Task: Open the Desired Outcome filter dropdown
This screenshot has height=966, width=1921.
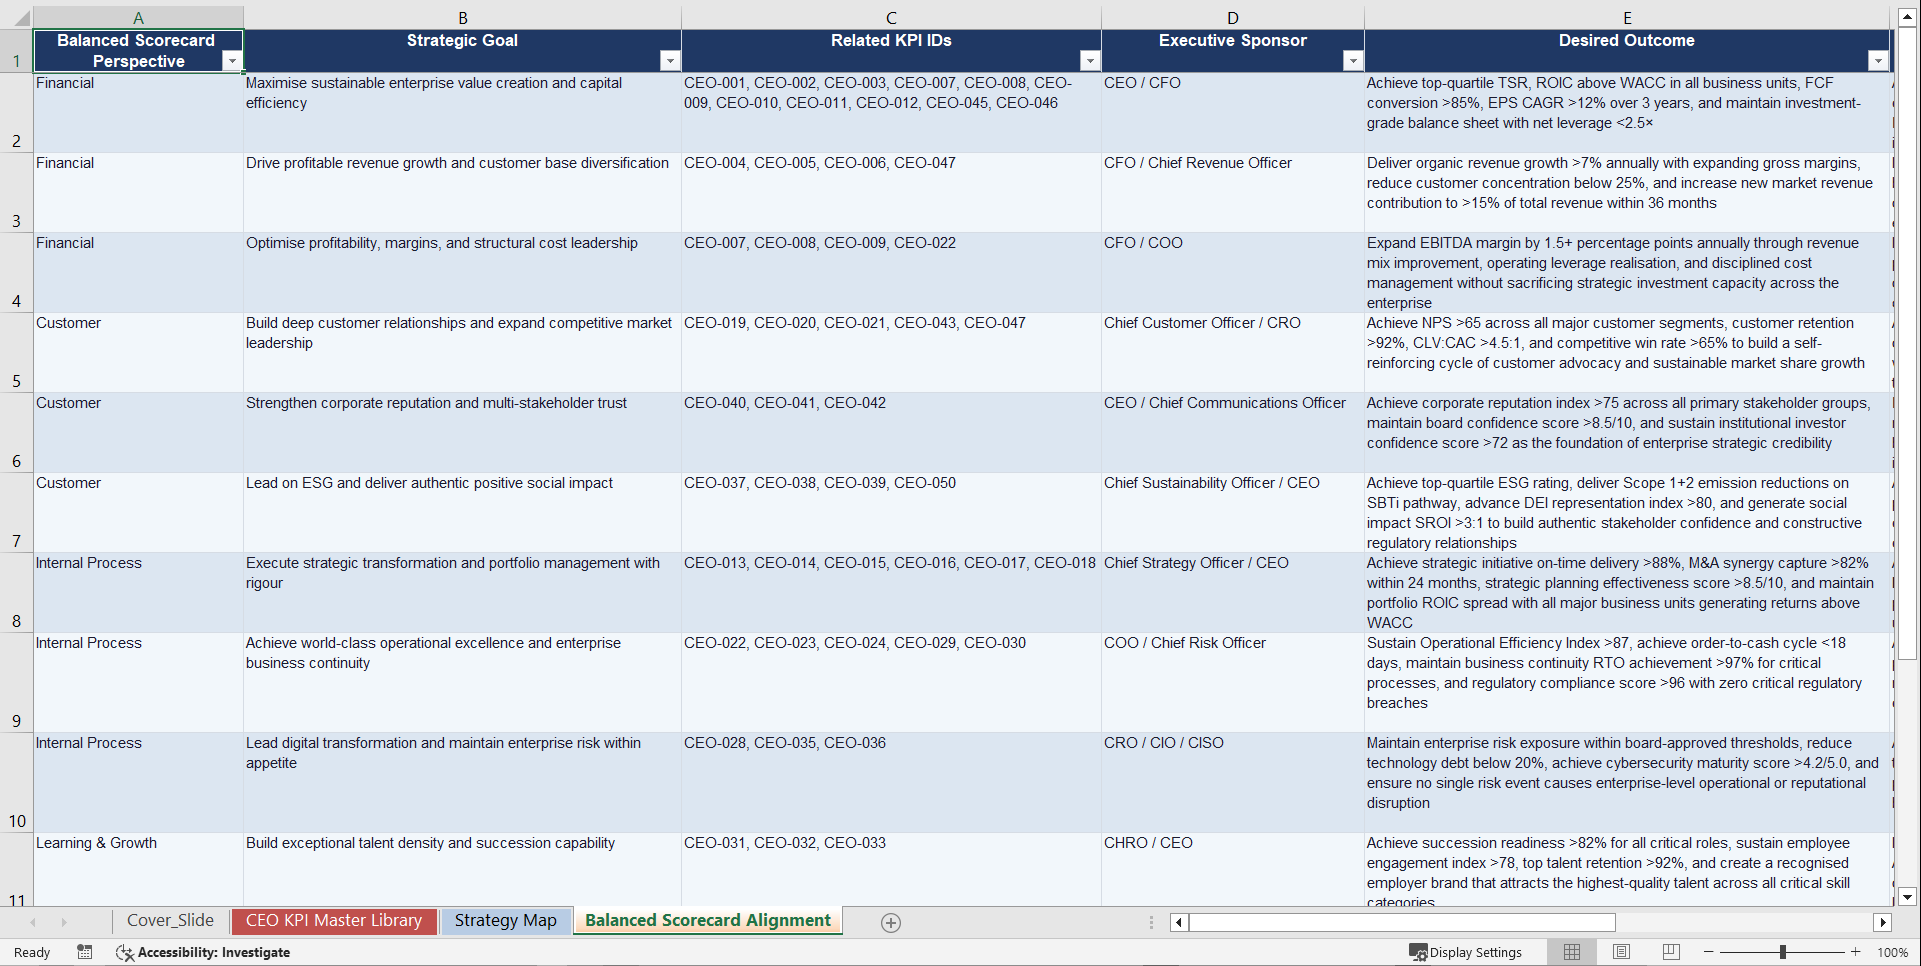Action: tap(1878, 61)
